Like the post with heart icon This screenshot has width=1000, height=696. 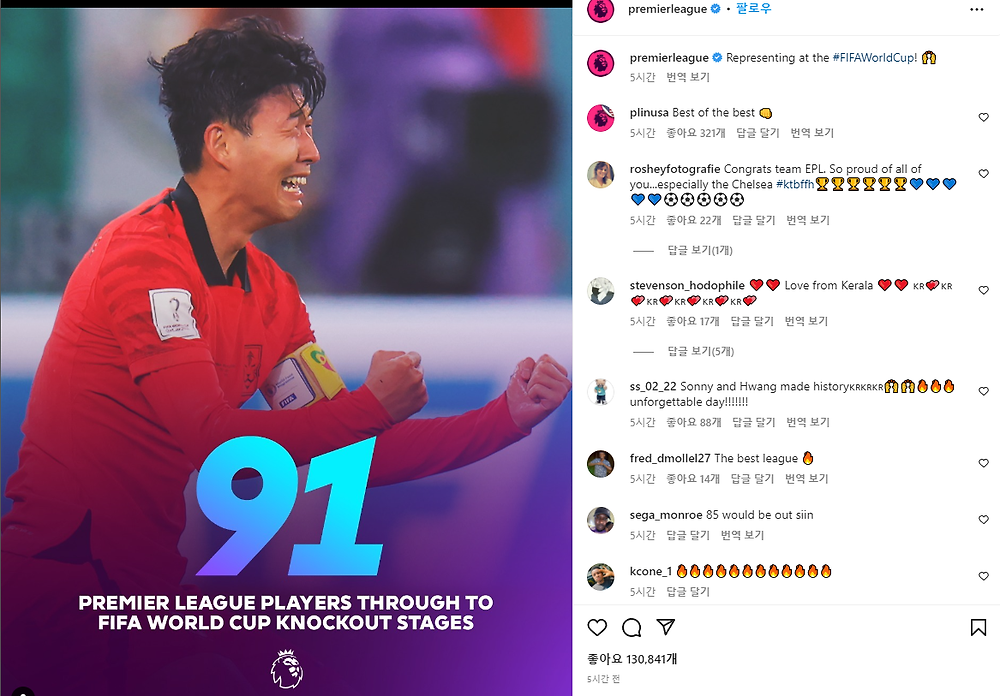pyautogui.click(x=597, y=628)
